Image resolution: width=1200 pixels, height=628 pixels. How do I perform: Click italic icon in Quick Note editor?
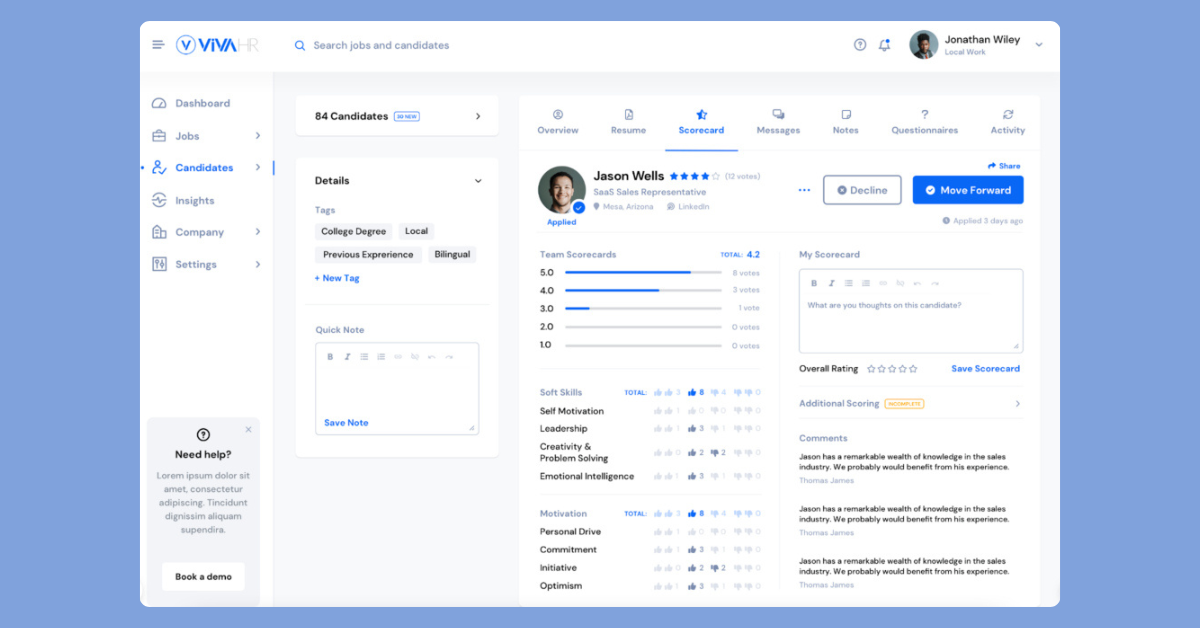[x=347, y=357]
